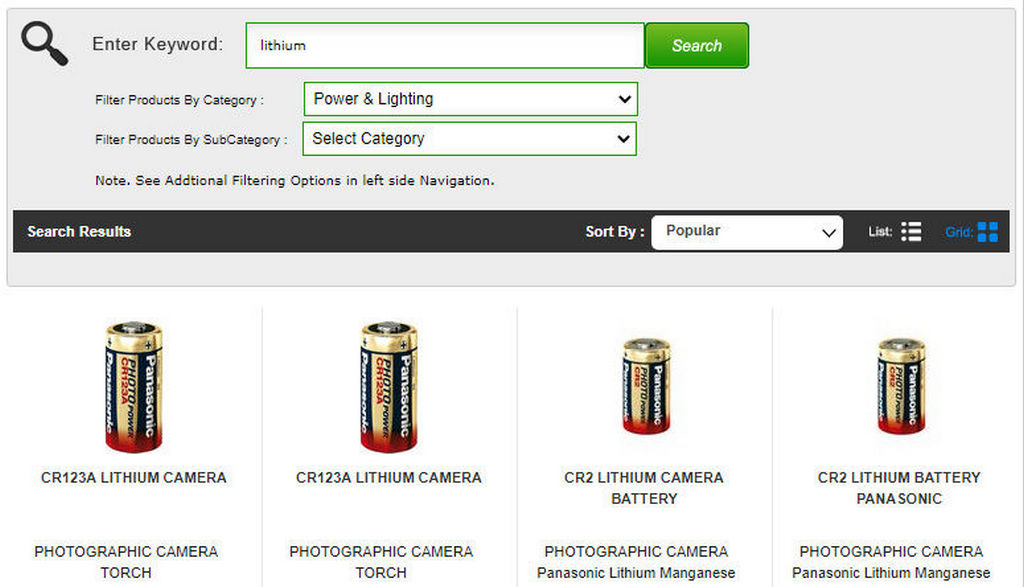Viewport: 1024px width, 587px height.
Task: Open the Sort By Popular dropdown
Action: (747, 232)
